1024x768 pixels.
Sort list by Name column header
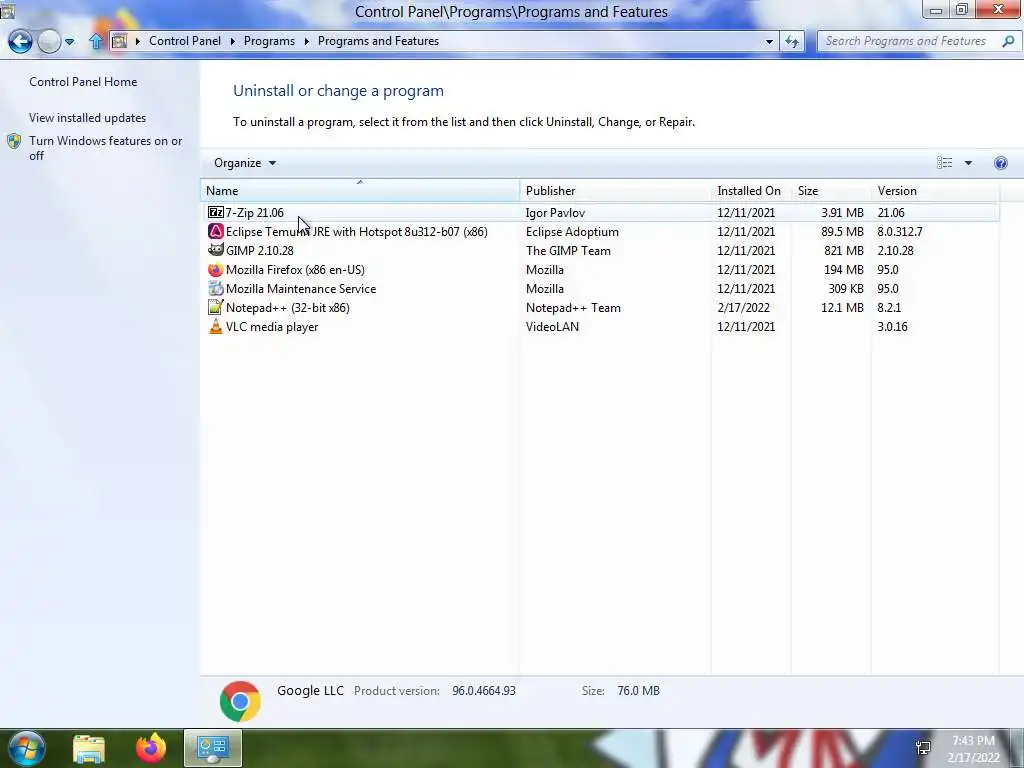(360, 191)
